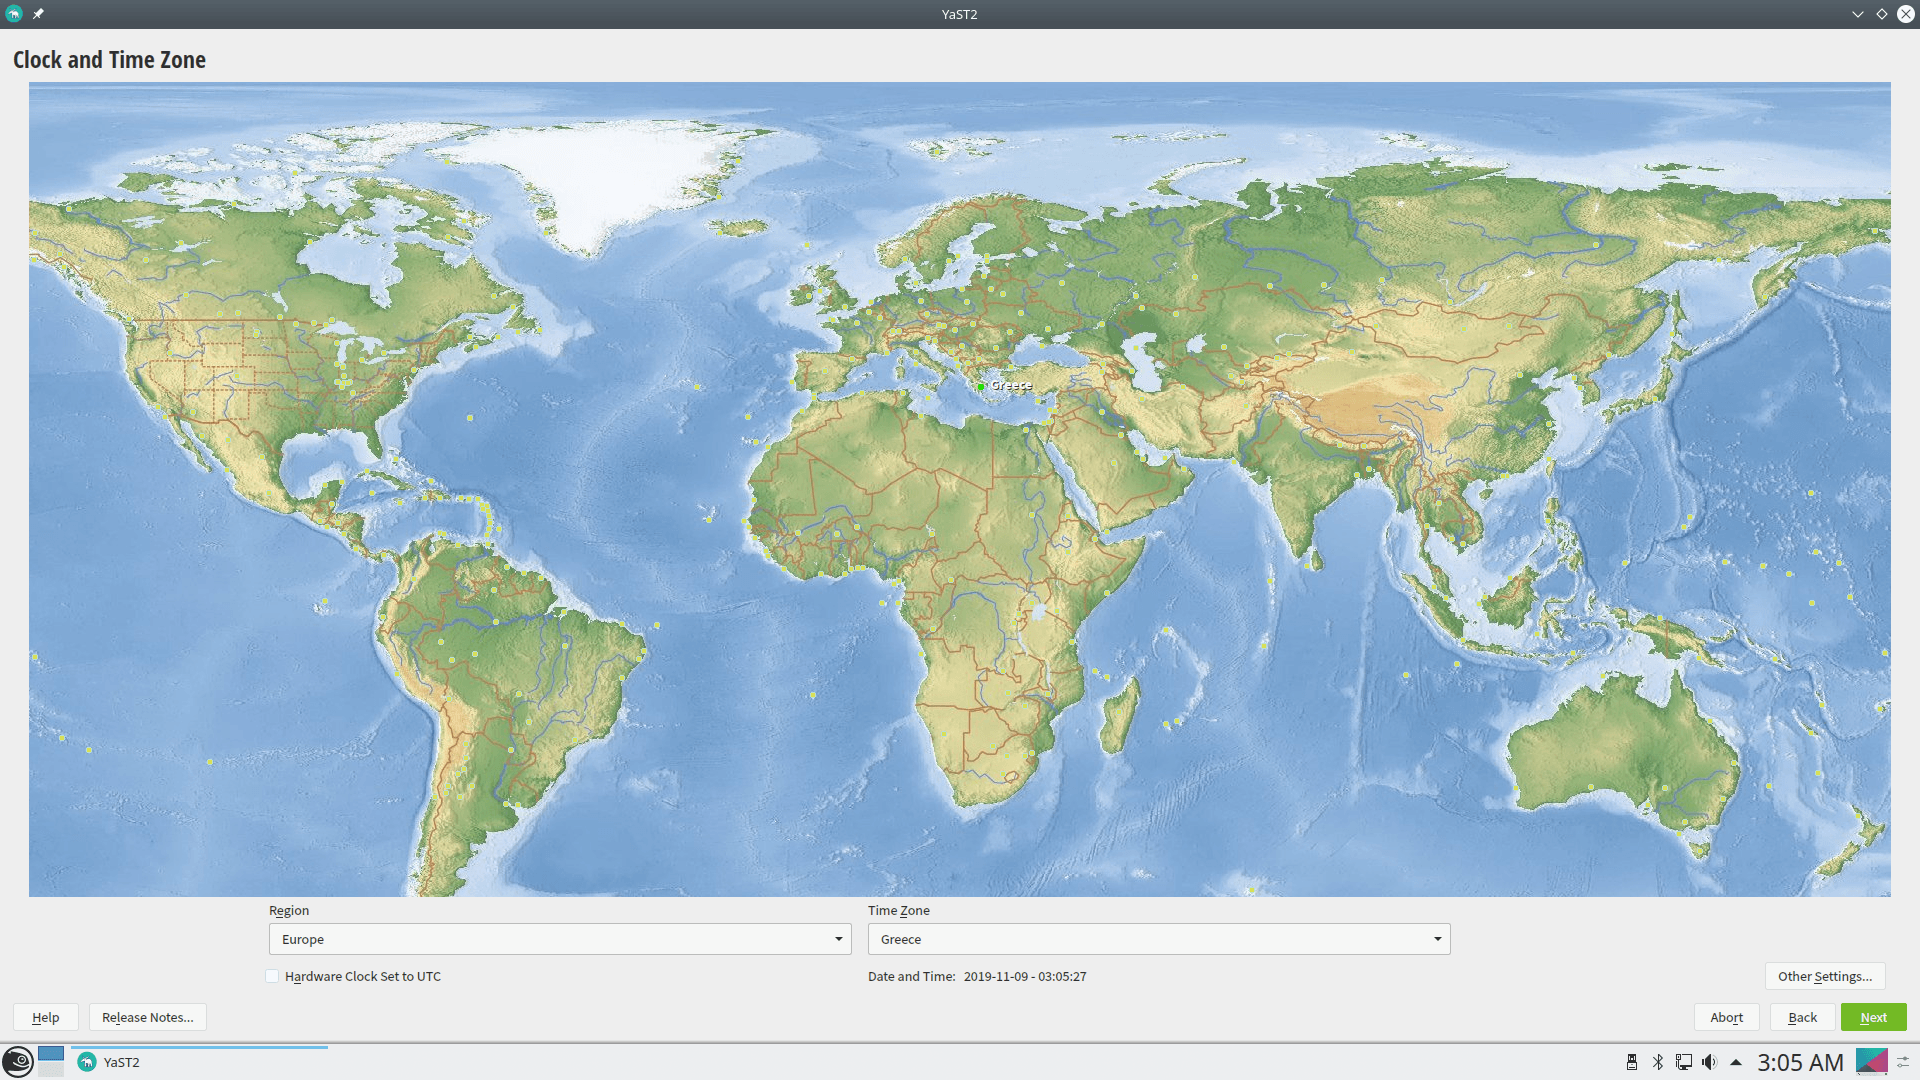Click the virtual desktop pager
The width and height of the screenshot is (1920, 1080).
tap(51, 1061)
